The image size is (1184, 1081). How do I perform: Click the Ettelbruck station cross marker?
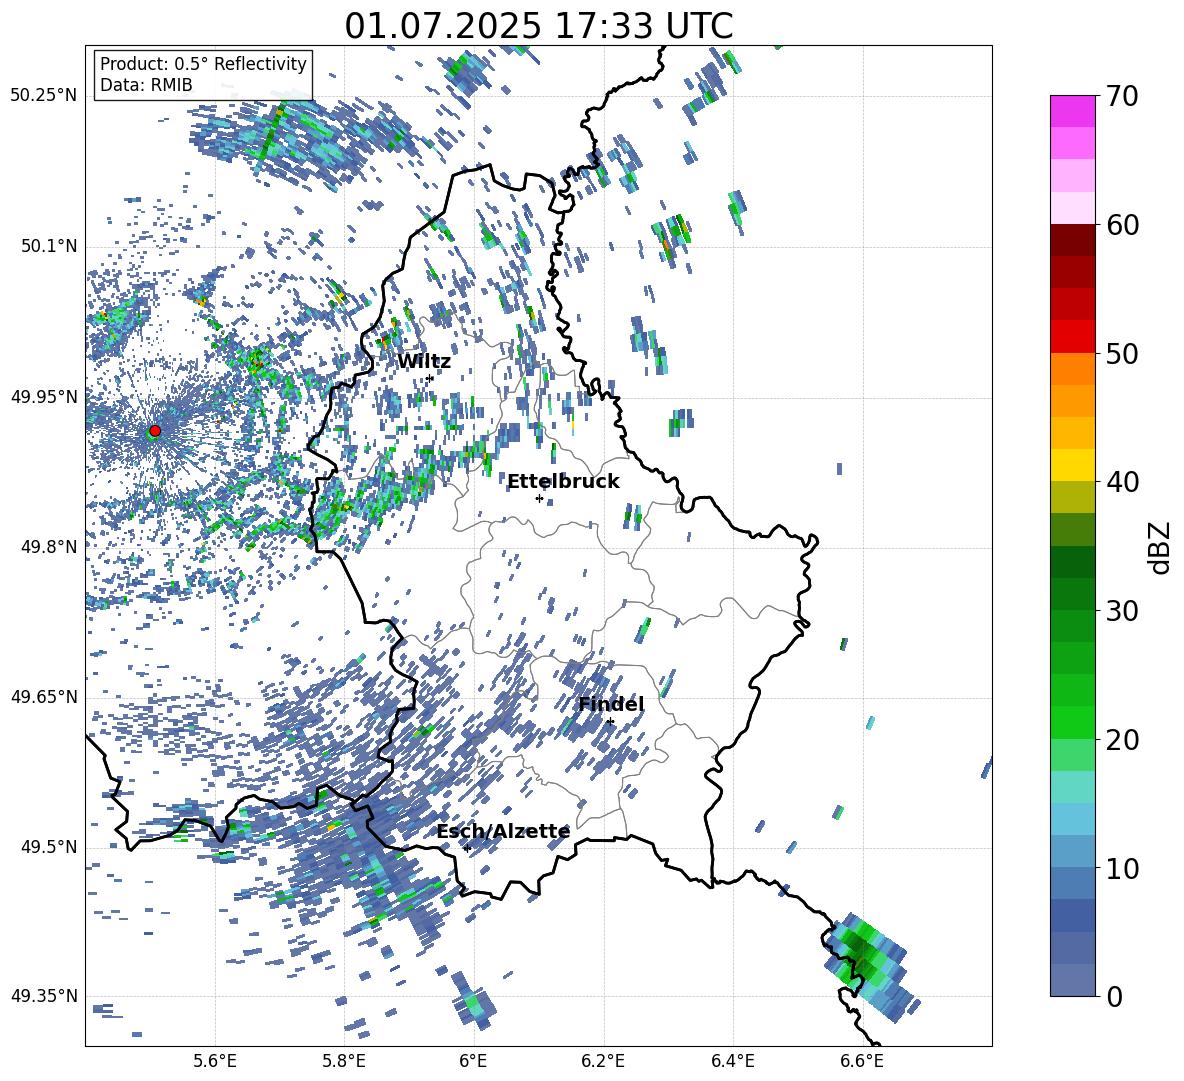tap(539, 498)
